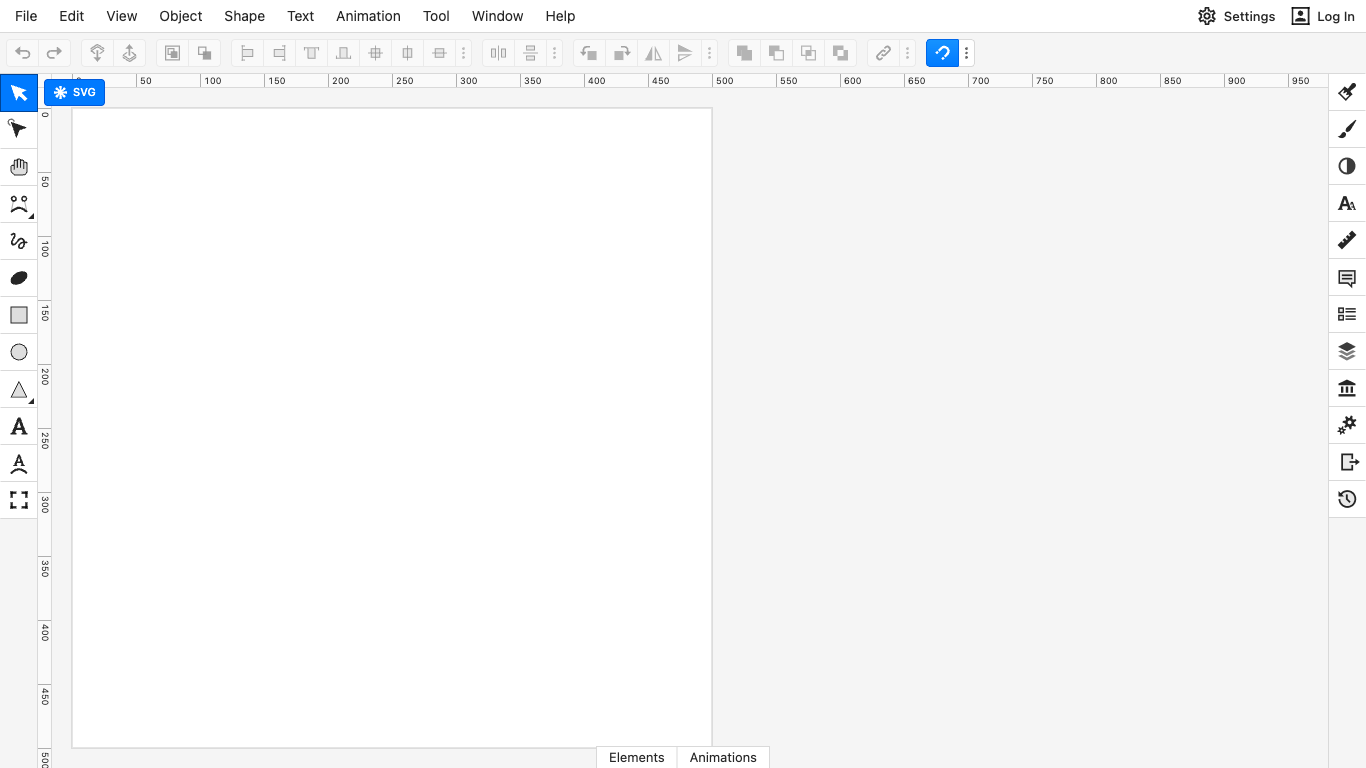Select the View frame tool
Screen dimensions: 1366x768
pos(18,500)
